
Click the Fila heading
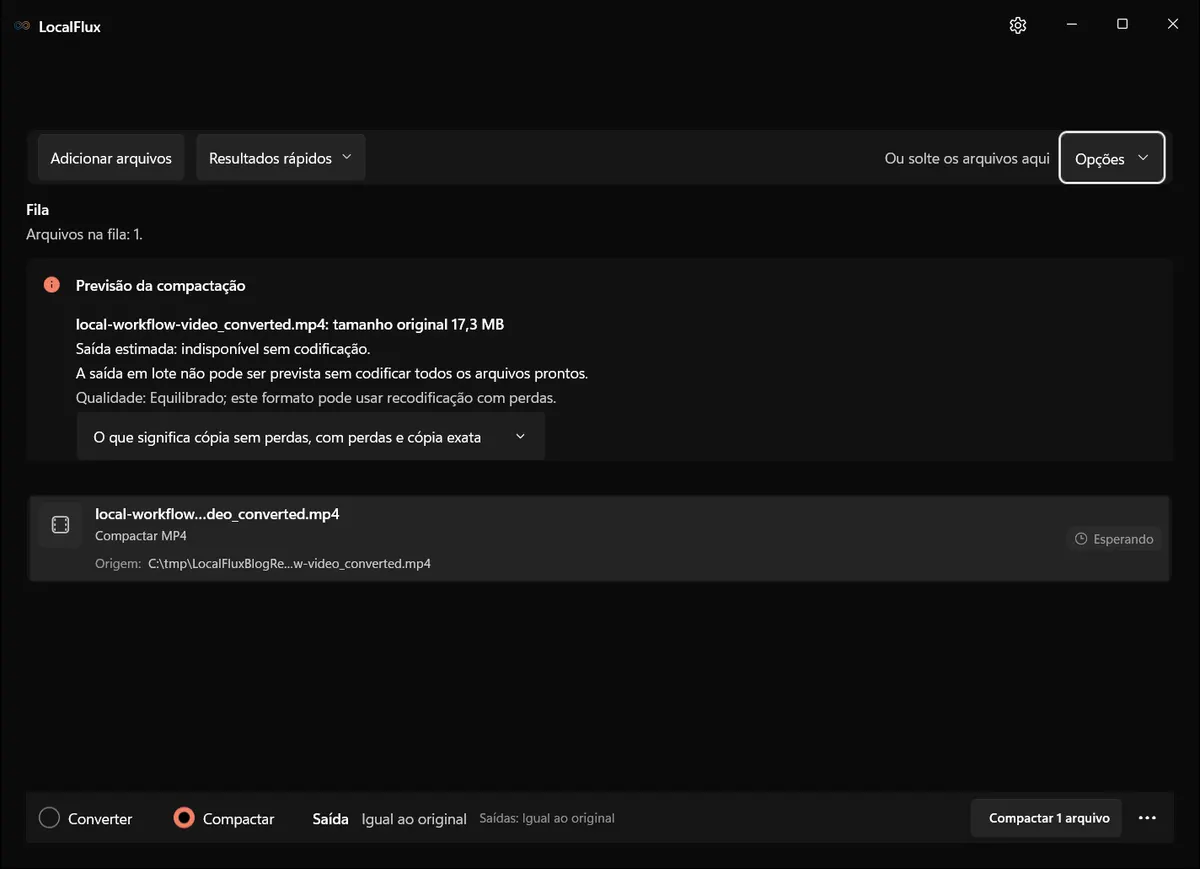click(38, 210)
